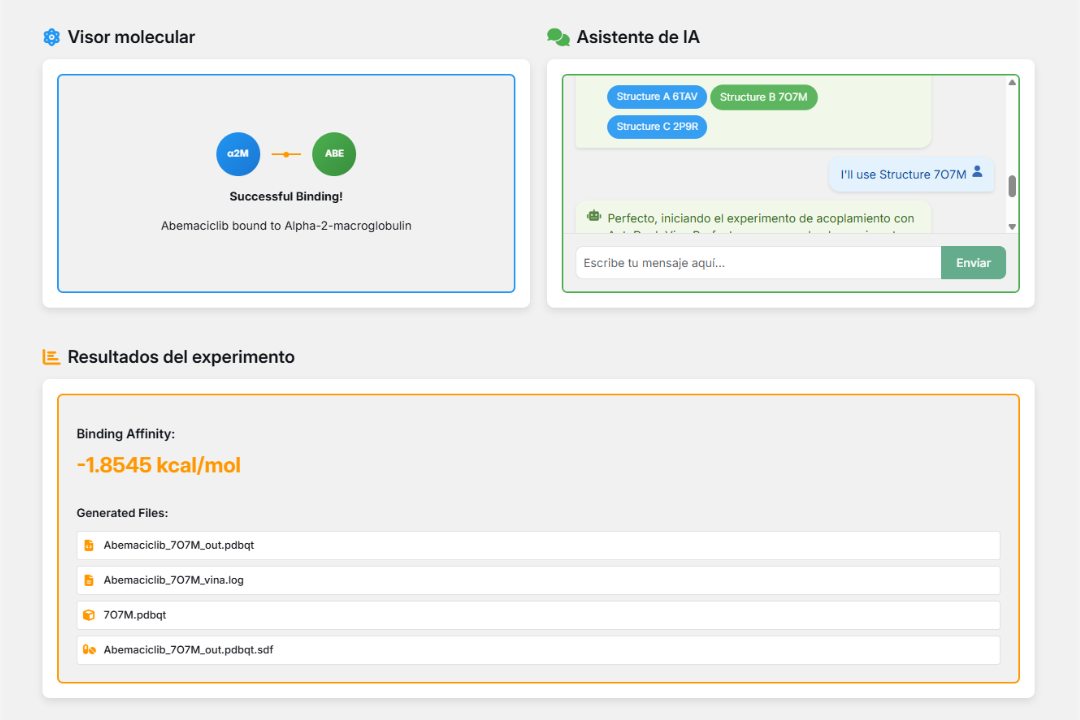
Task: Click file icon next to Abemaciclib_7O7M_out.pdbqt
Action: 89,546
